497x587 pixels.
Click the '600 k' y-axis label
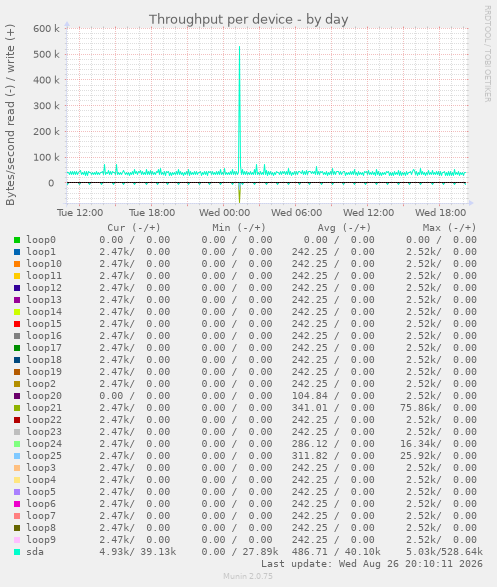pos(46,28)
